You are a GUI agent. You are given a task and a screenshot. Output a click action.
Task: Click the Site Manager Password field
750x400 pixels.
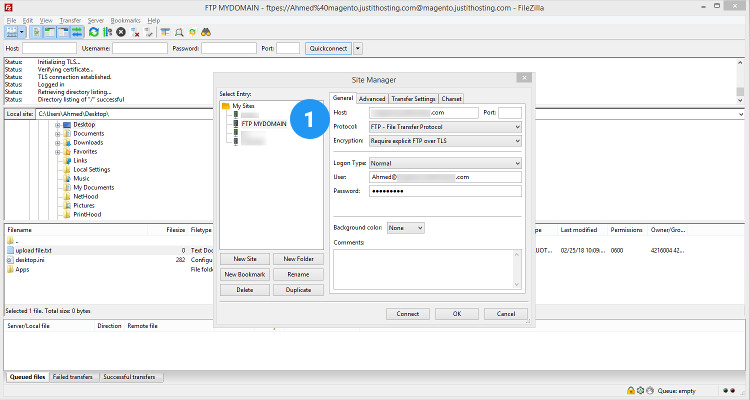(x=445, y=191)
